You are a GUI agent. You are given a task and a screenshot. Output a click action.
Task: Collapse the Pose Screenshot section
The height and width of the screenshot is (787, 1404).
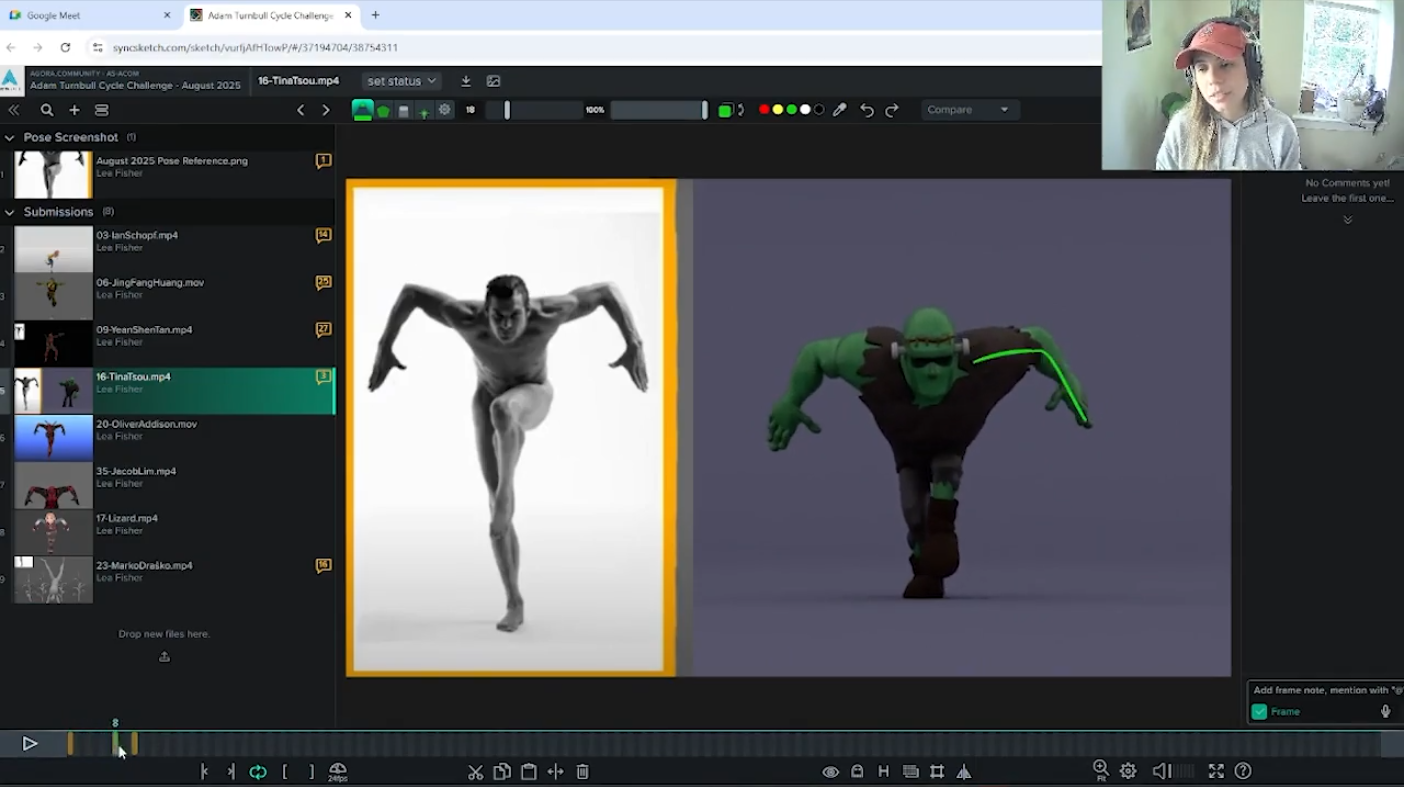pyautogui.click(x=9, y=137)
